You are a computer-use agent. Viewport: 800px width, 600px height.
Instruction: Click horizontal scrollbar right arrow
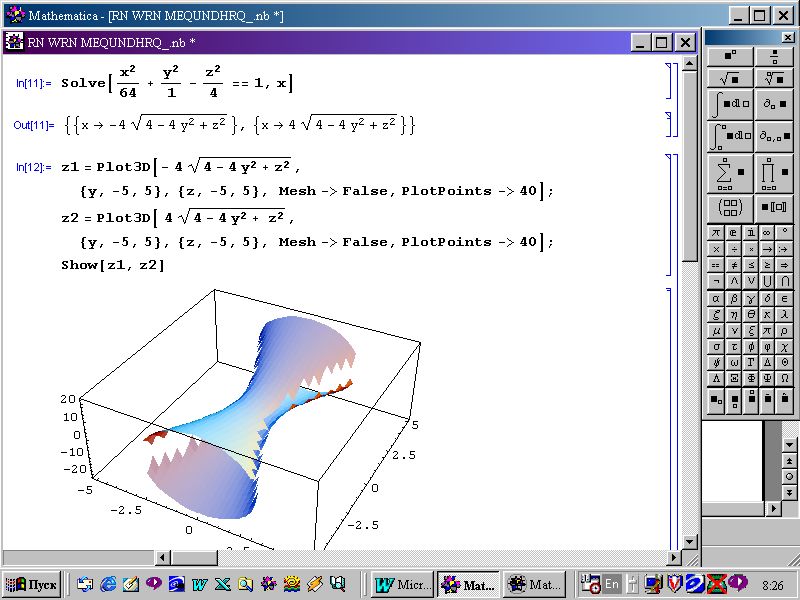point(674,558)
